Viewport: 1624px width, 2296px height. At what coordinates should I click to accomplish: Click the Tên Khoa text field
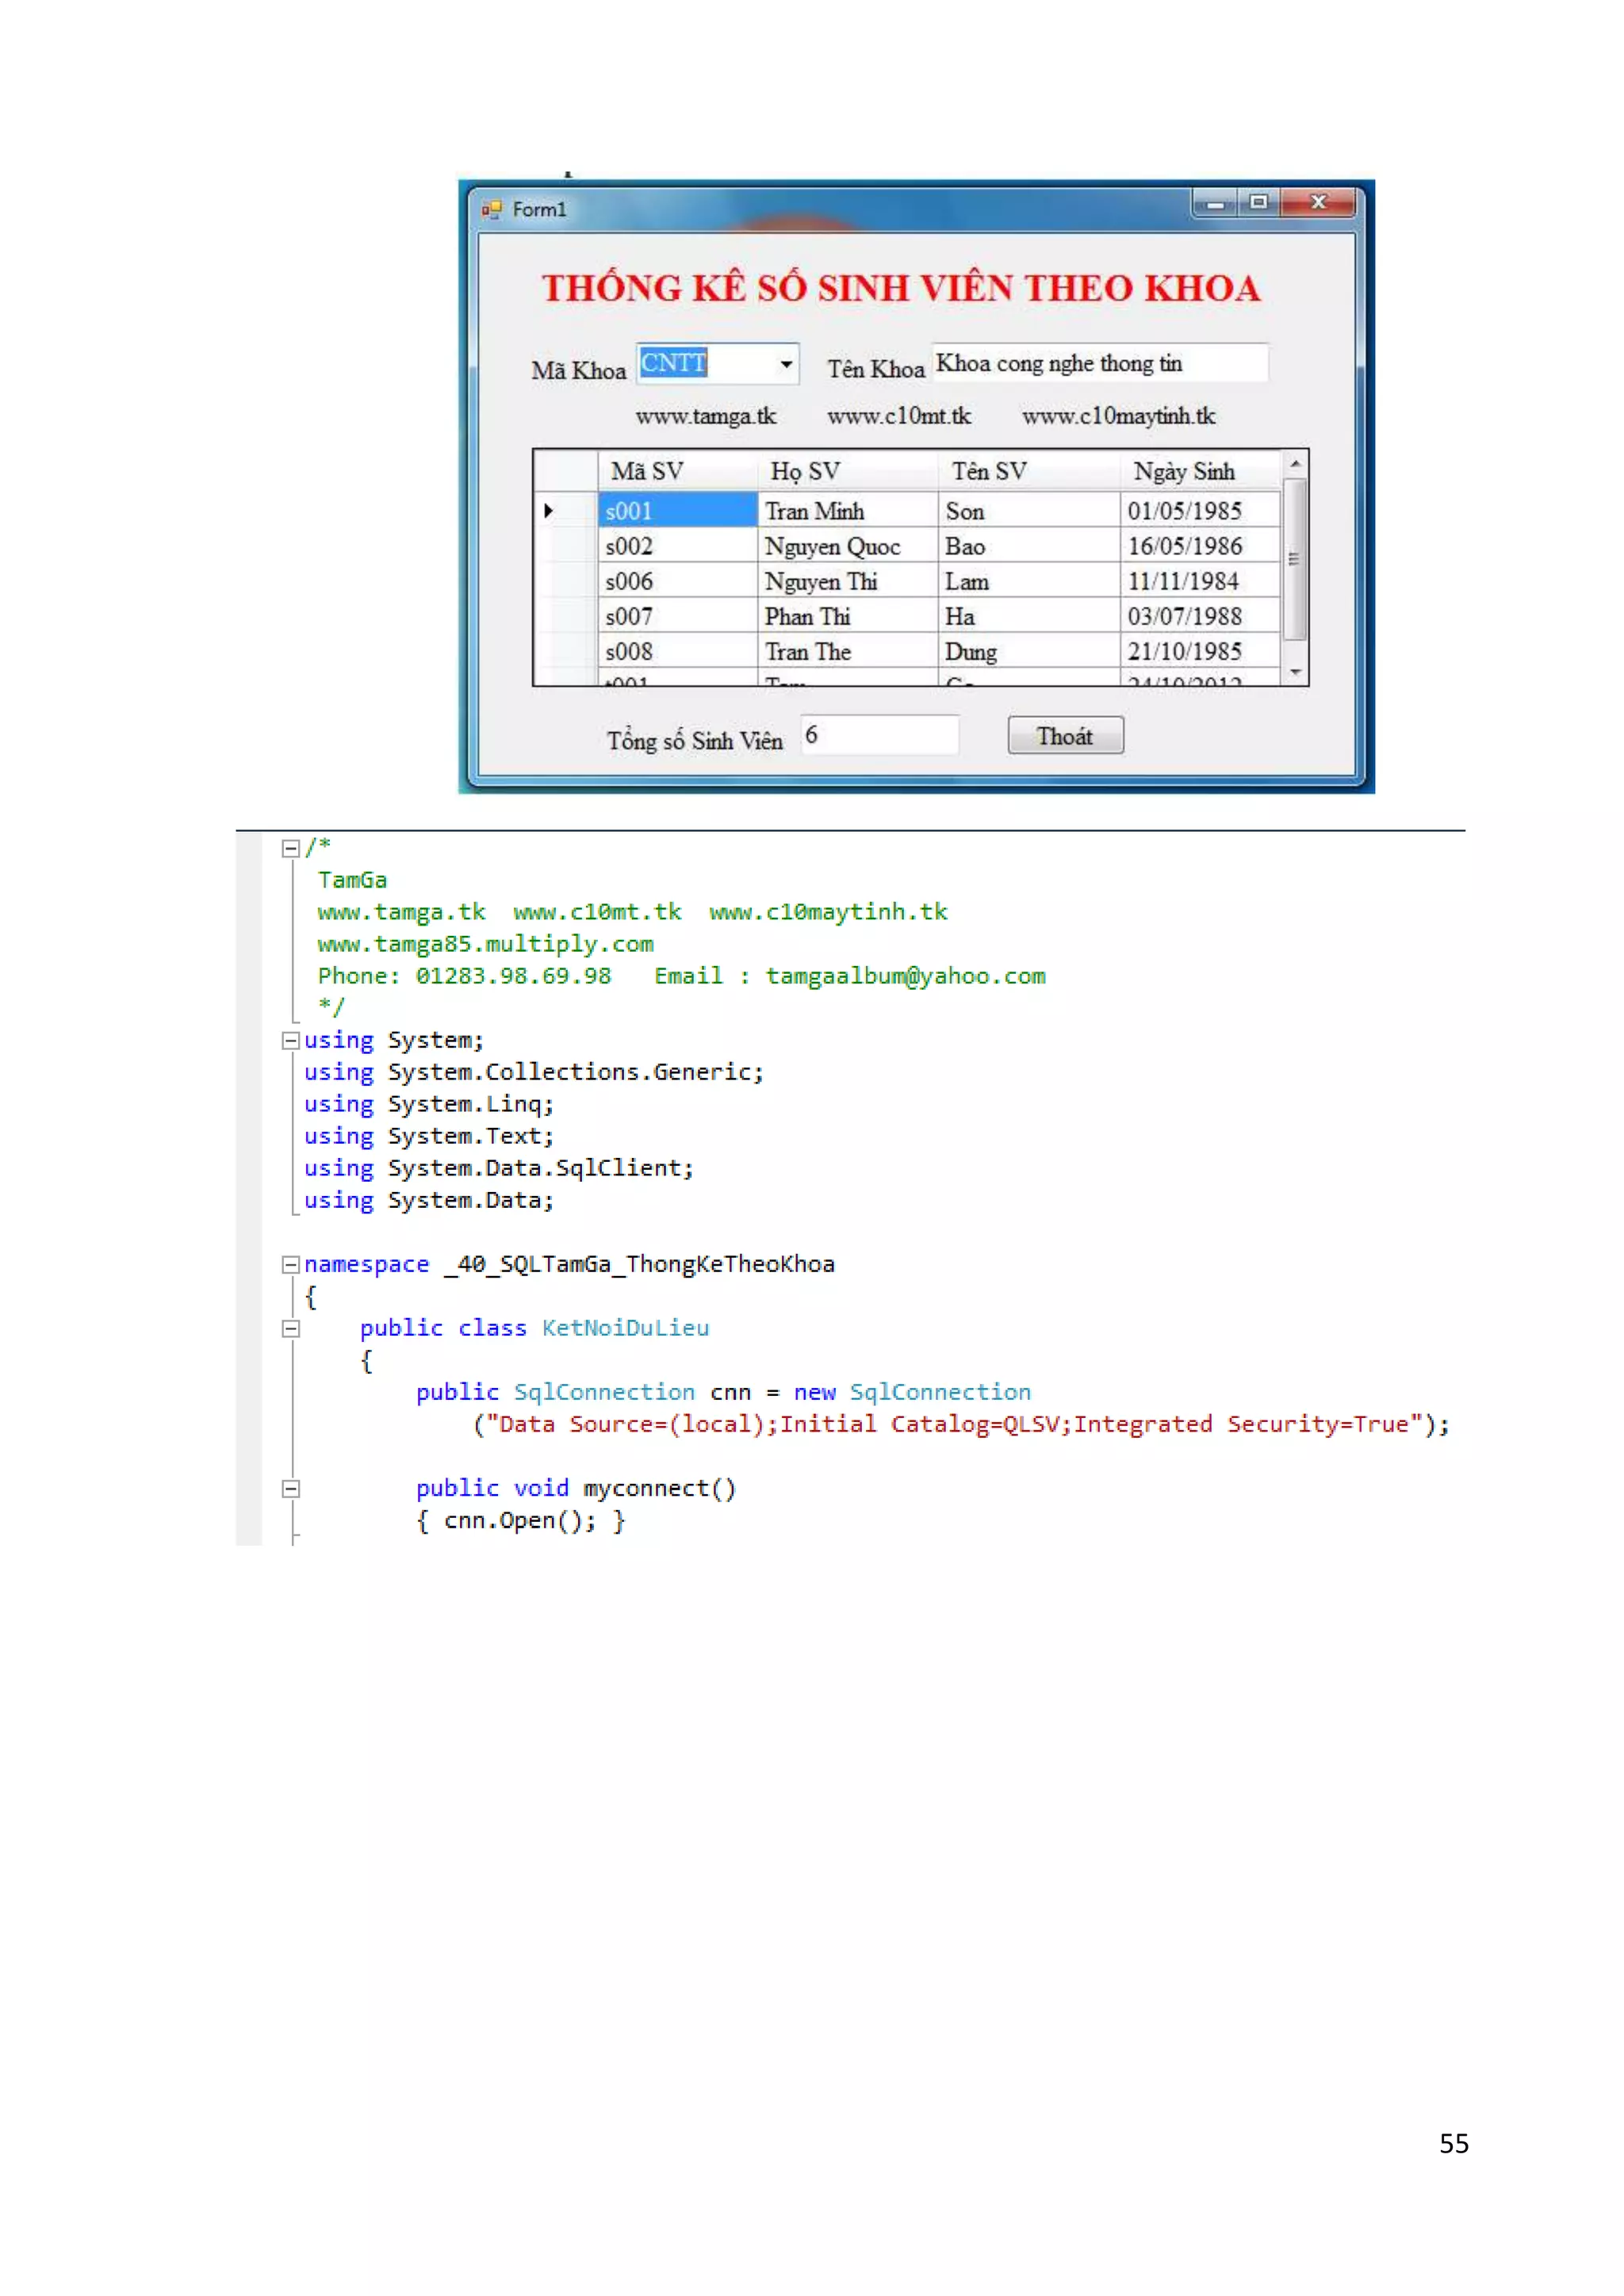click(1100, 363)
